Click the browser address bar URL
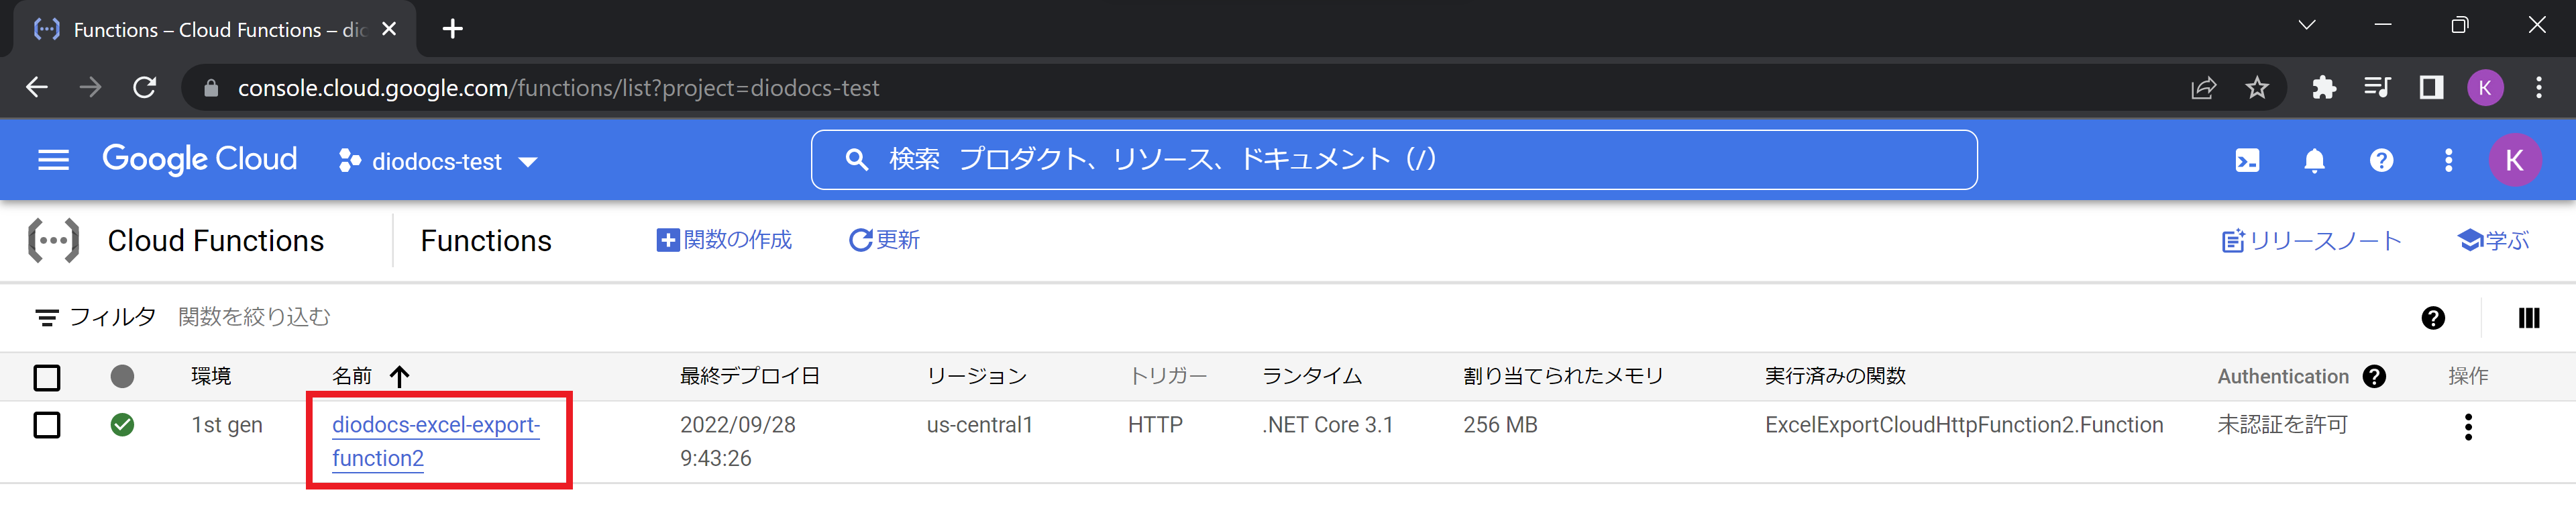Image resolution: width=2576 pixels, height=513 pixels. click(558, 88)
